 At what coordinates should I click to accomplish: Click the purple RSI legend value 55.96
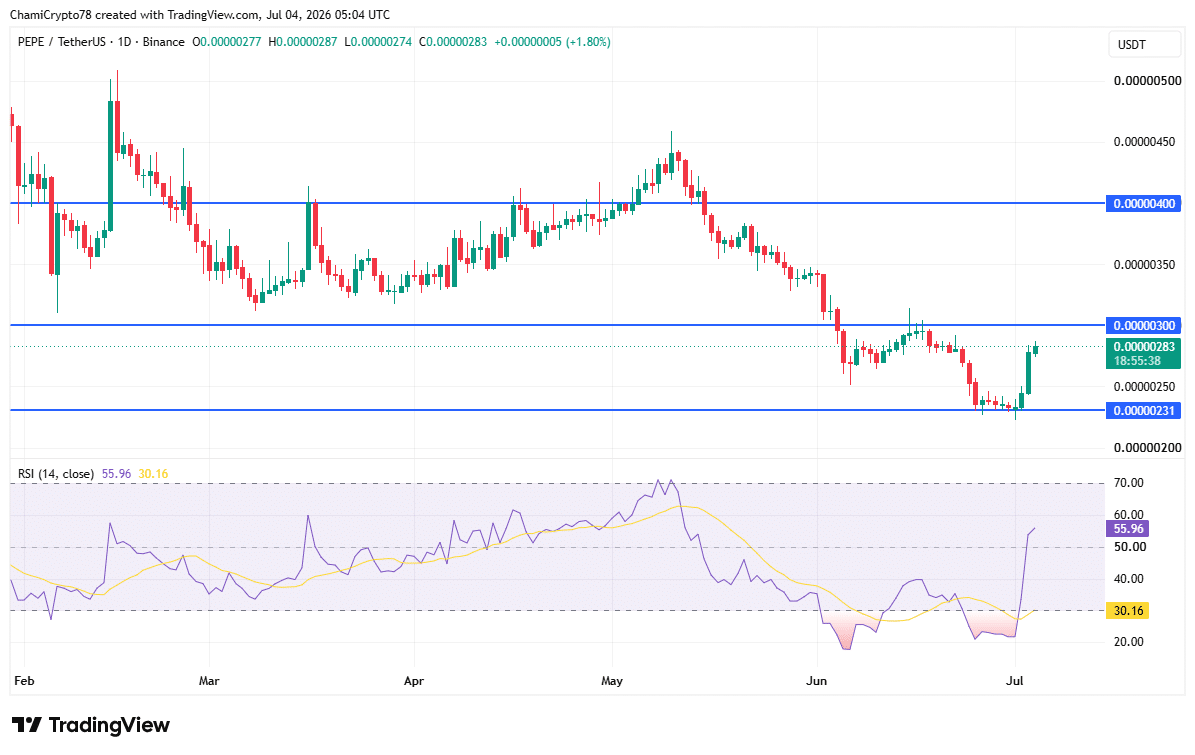[x=117, y=474]
